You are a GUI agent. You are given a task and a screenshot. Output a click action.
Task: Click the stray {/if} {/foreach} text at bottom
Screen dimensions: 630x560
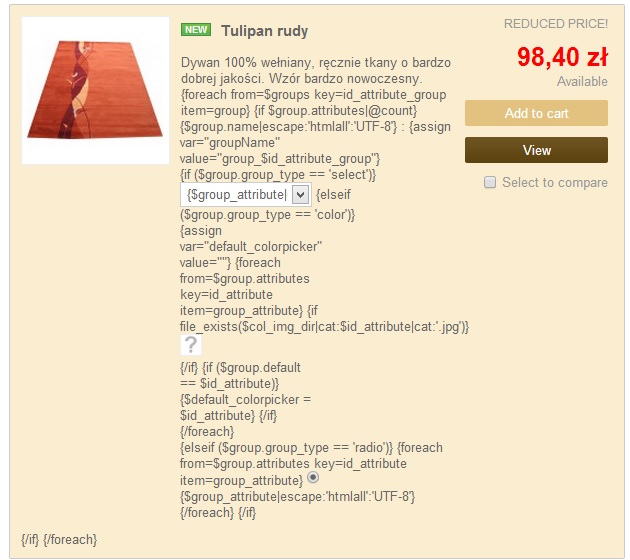(59, 540)
